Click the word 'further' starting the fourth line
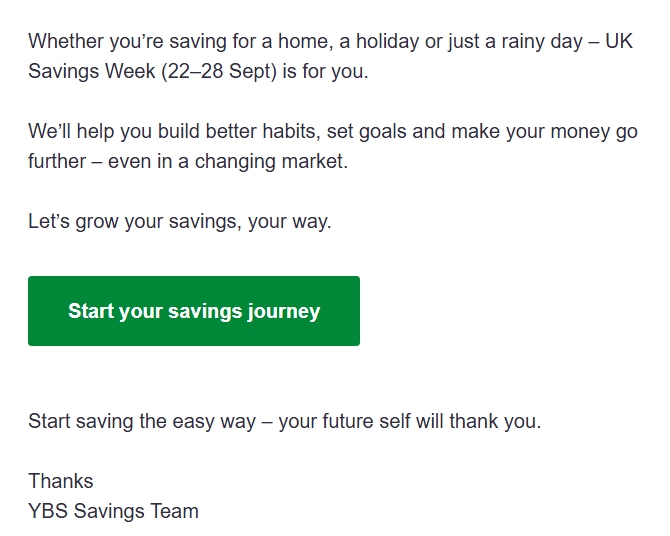Image resolution: width=670 pixels, height=536 pixels. pos(57,162)
